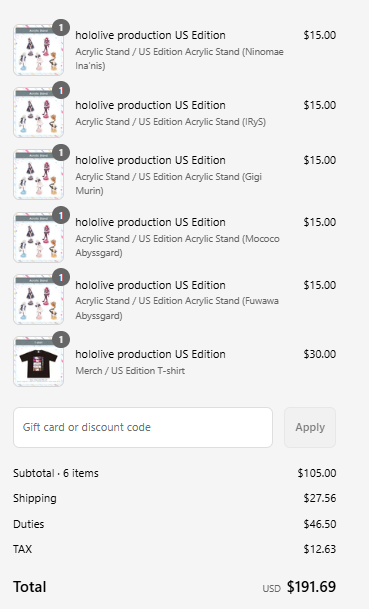369x609 pixels.
Task: Focus the Gift card or discount code field
Action: (x=143, y=427)
